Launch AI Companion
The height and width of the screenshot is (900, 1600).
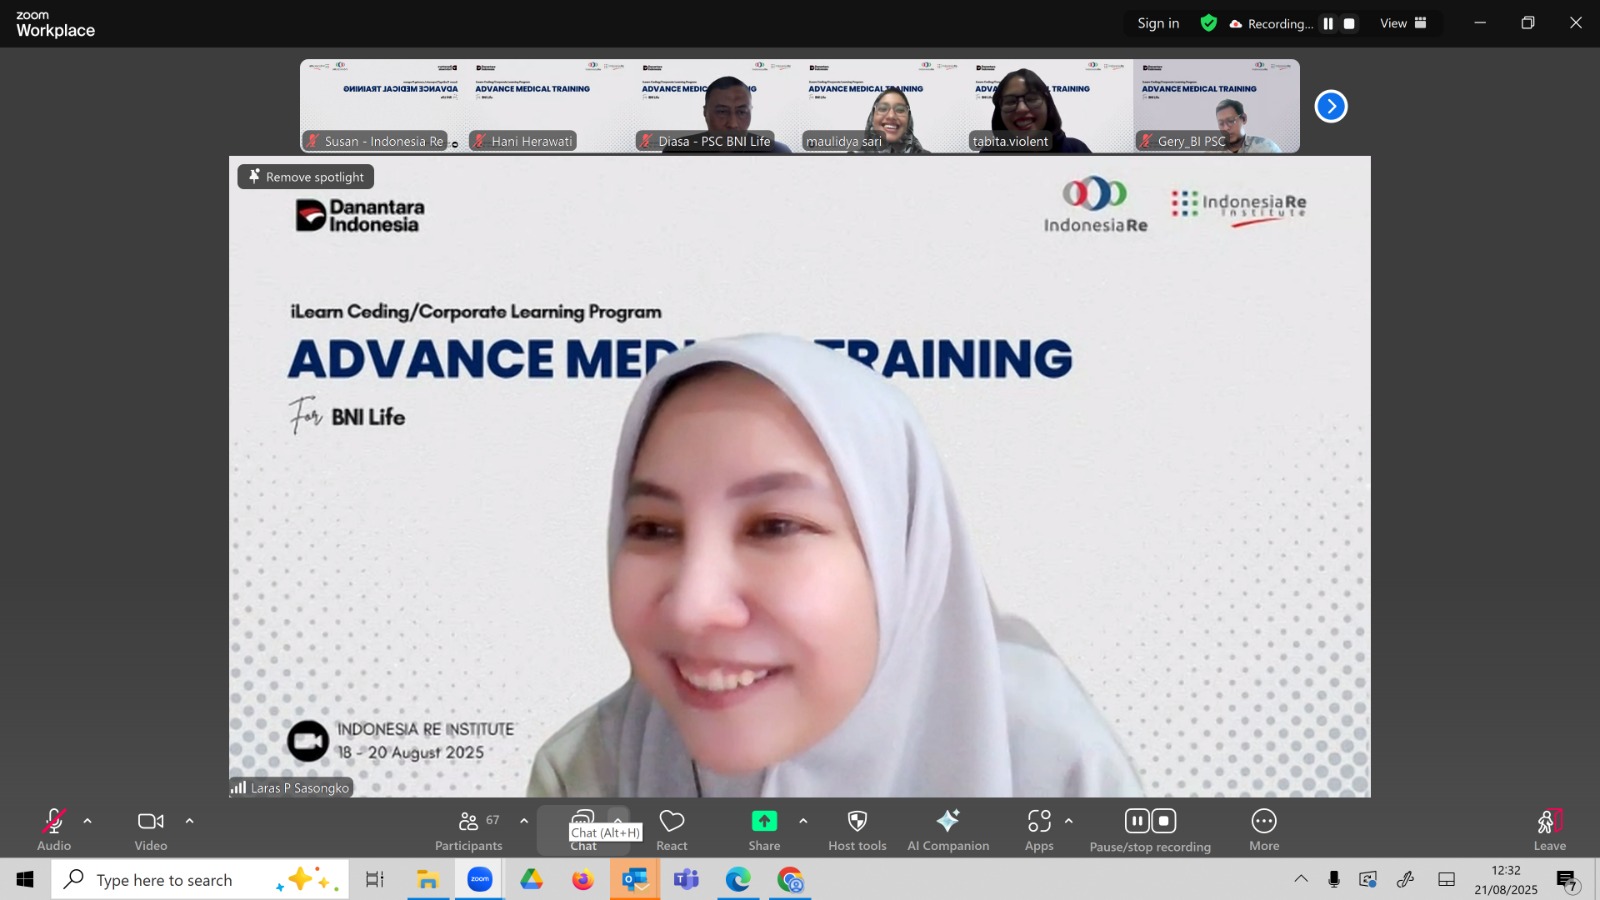click(x=947, y=822)
